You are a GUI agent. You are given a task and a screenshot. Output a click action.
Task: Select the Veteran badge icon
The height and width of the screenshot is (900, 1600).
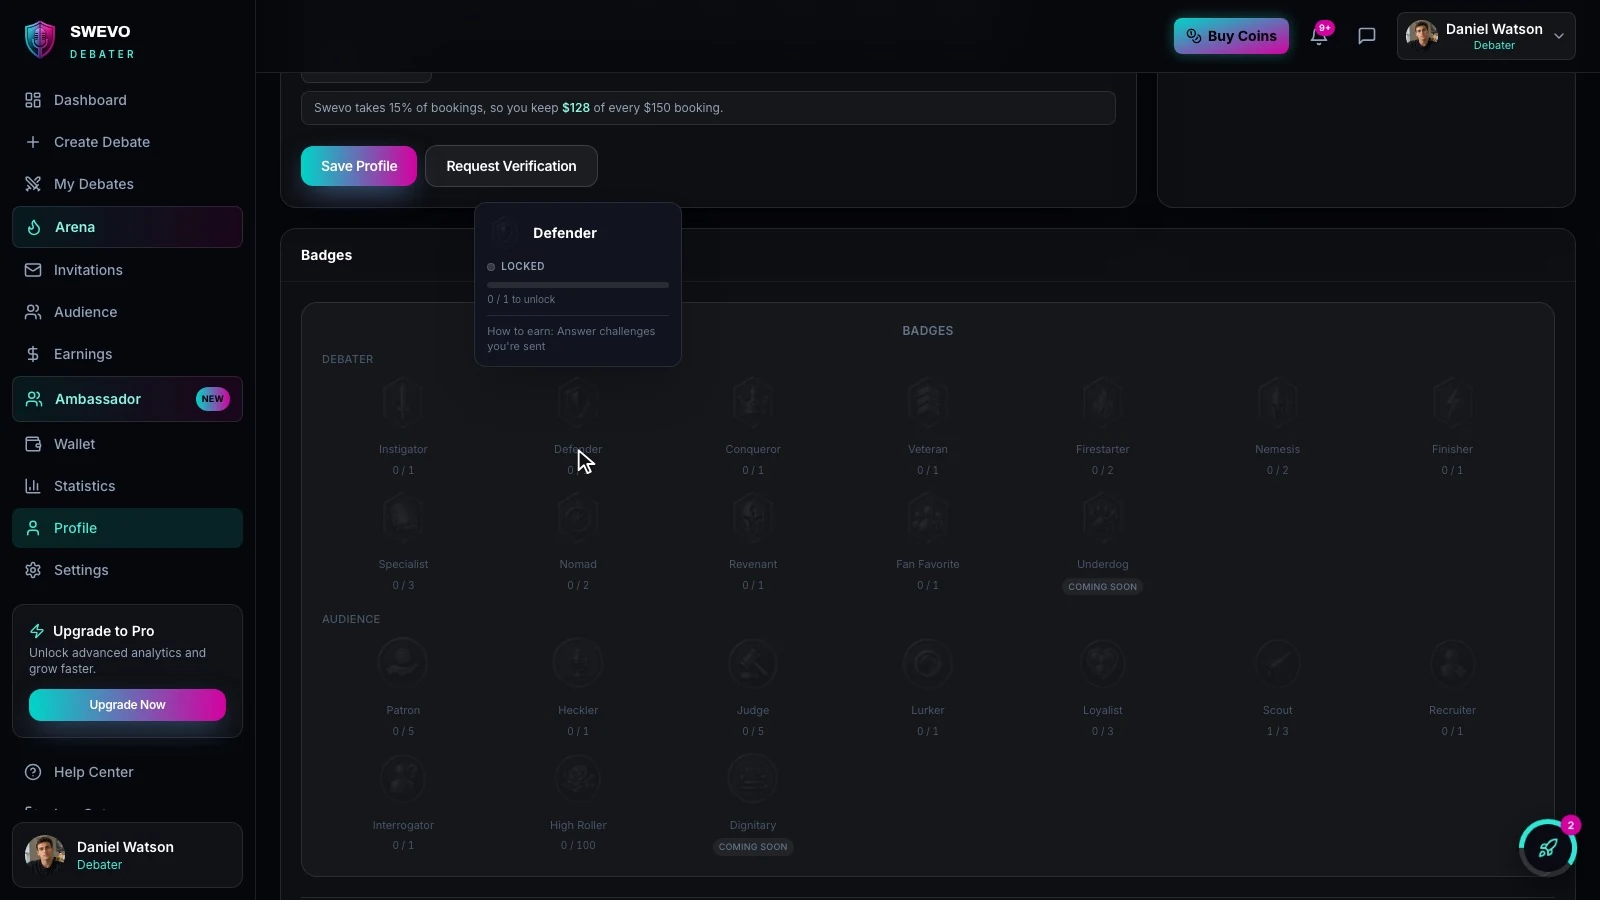click(928, 402)
